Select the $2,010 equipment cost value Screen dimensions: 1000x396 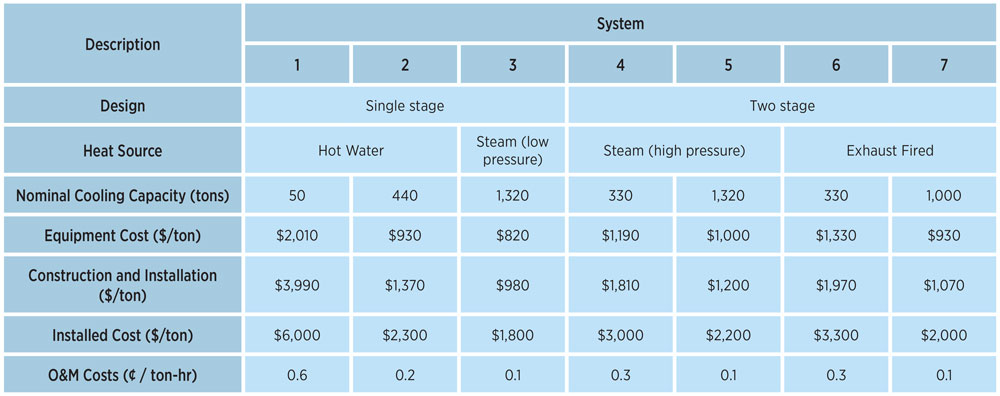[x=297, y=235]
